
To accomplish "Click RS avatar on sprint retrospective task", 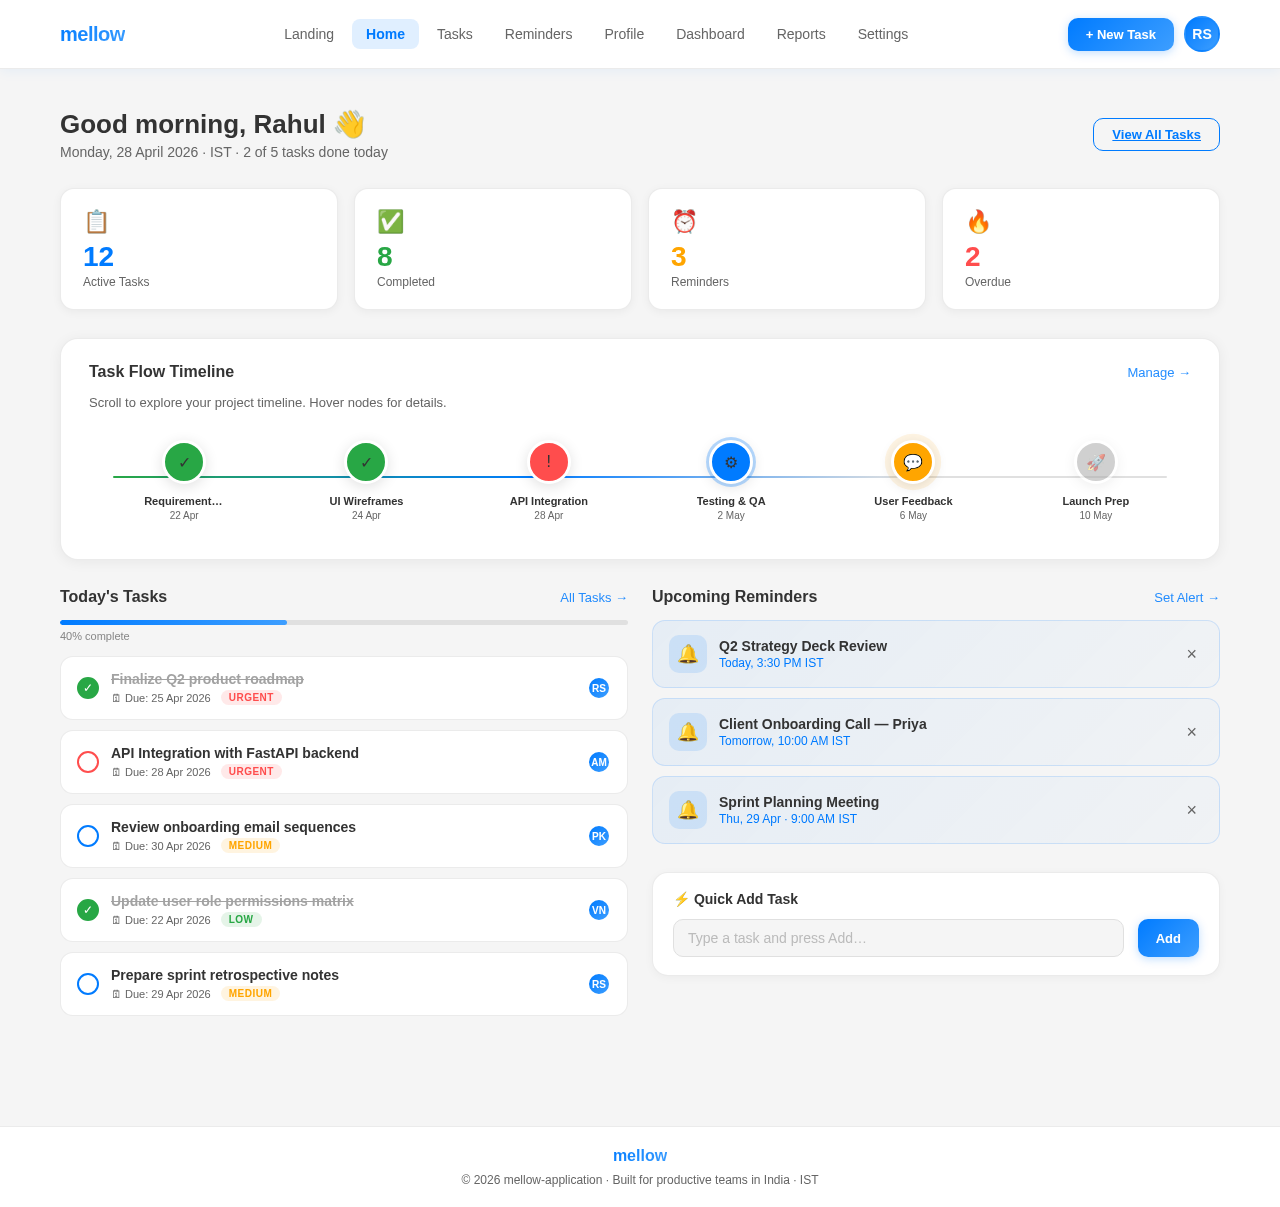I will 599,984.
